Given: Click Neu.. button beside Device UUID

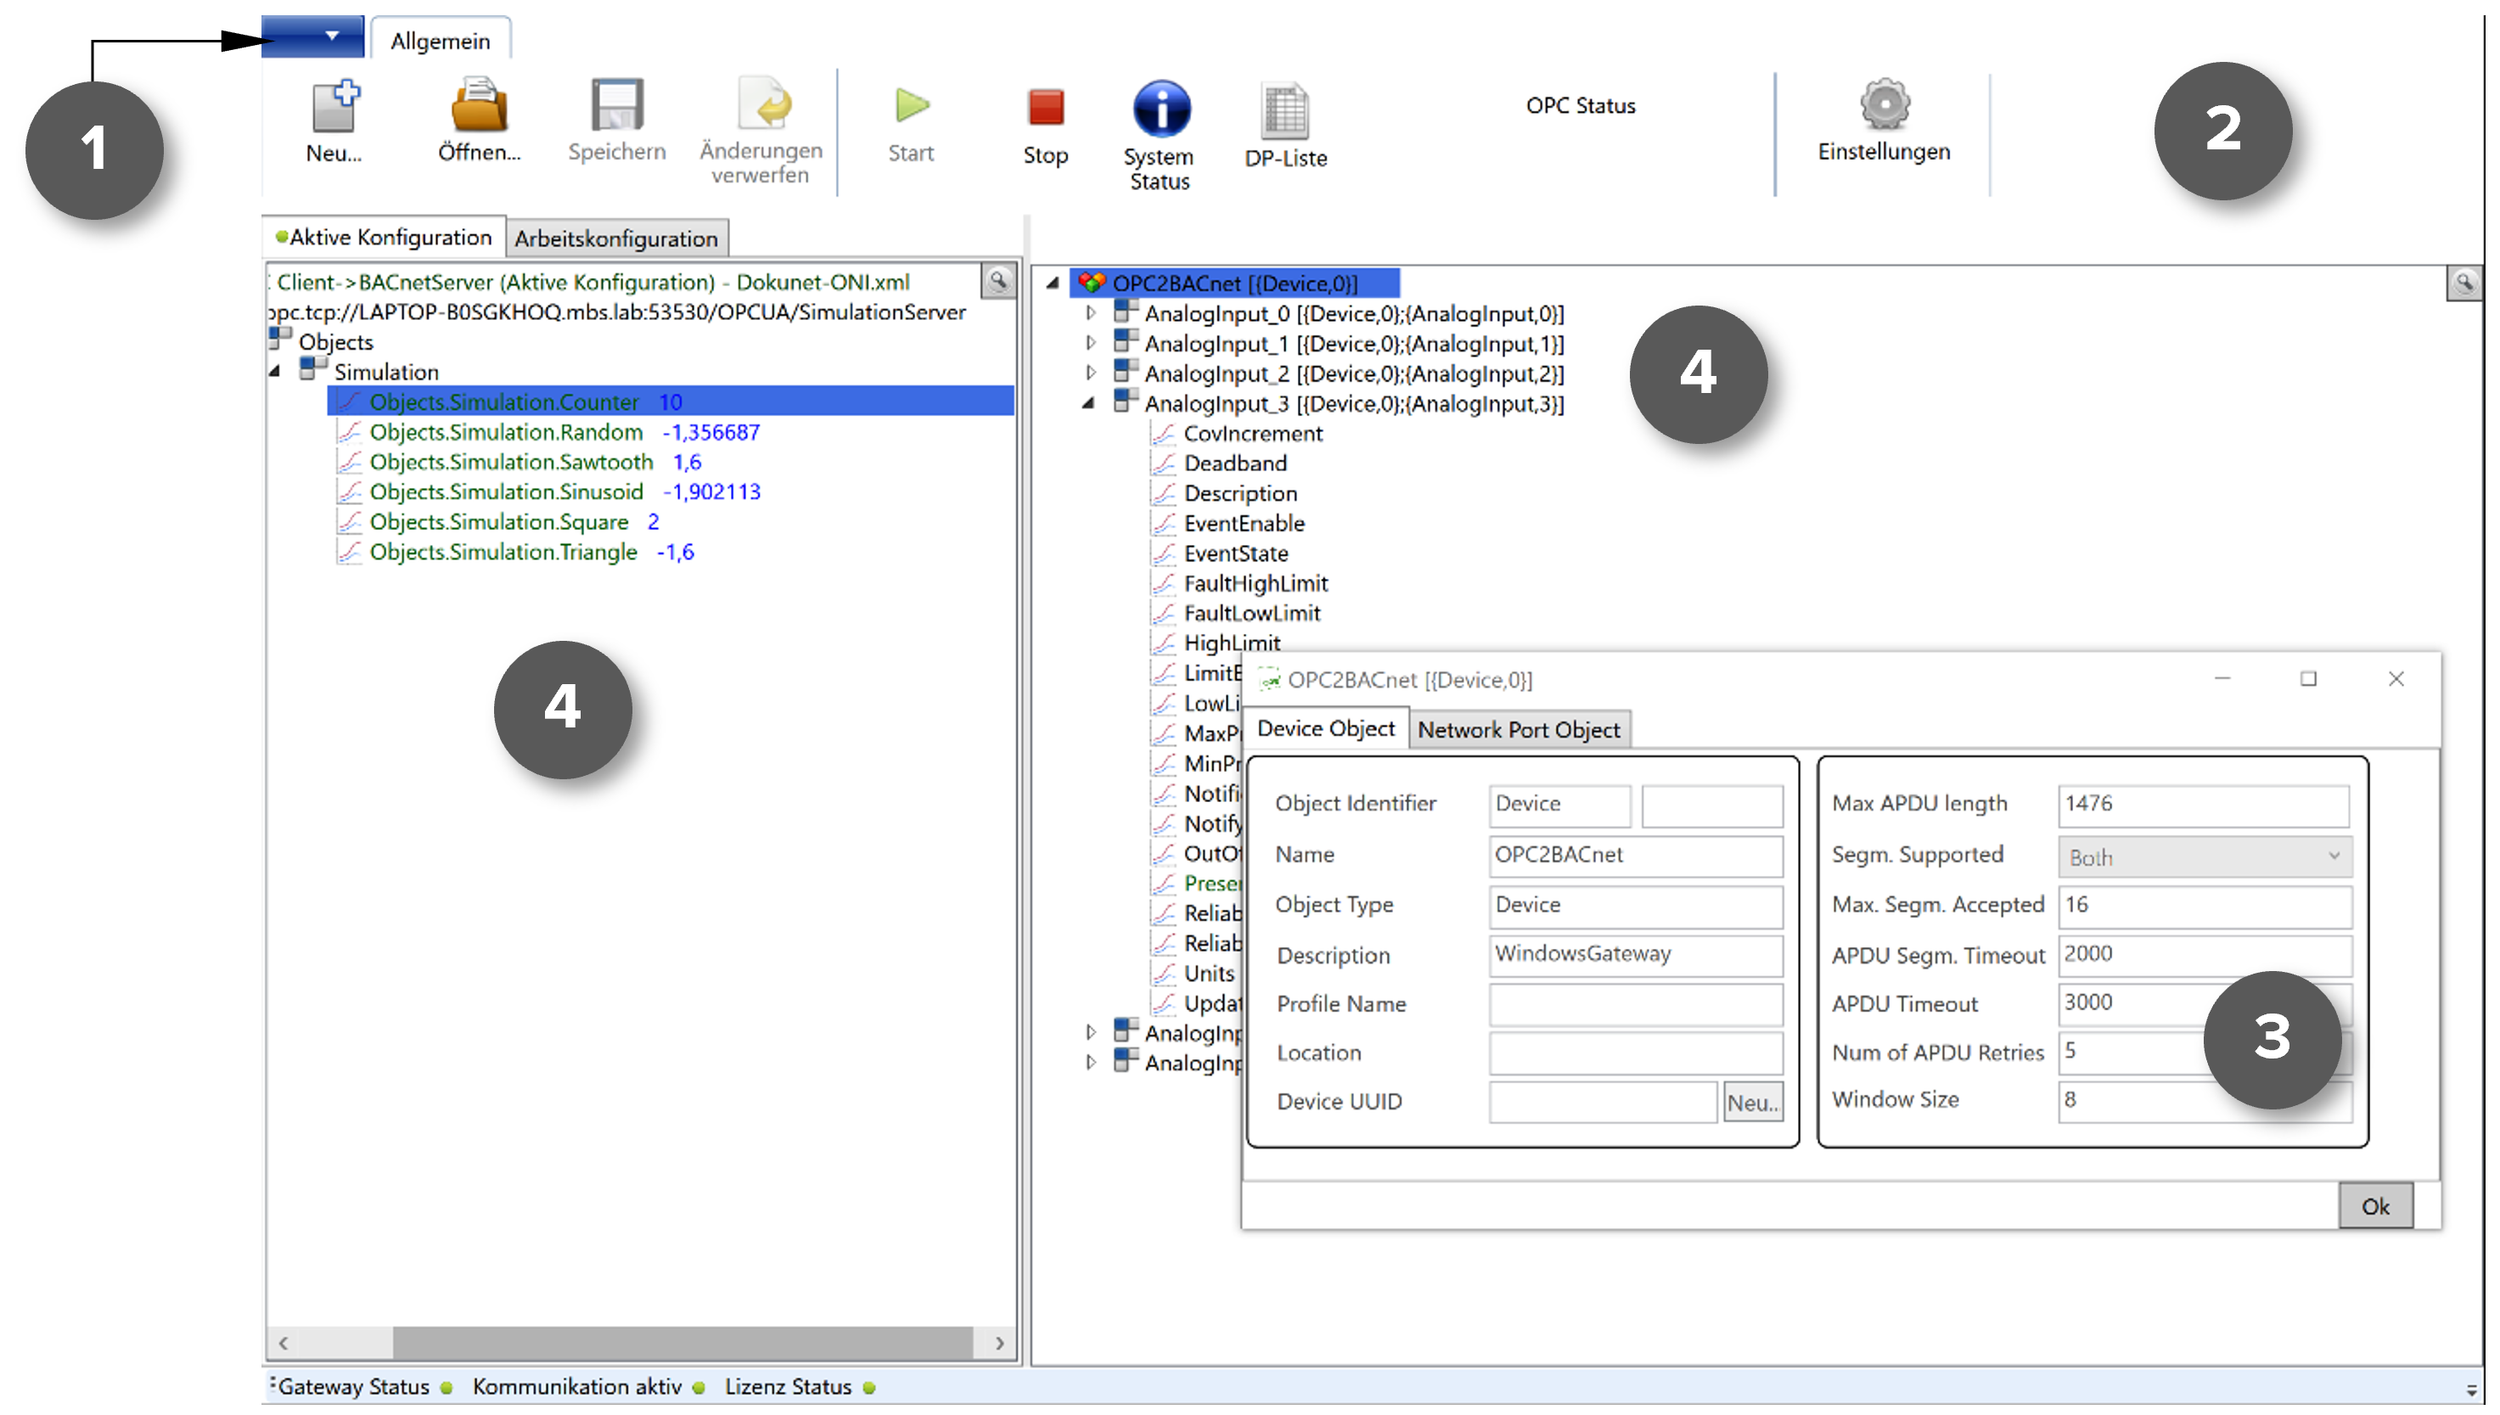Looking at the screenshot, I should 1751,1102.
